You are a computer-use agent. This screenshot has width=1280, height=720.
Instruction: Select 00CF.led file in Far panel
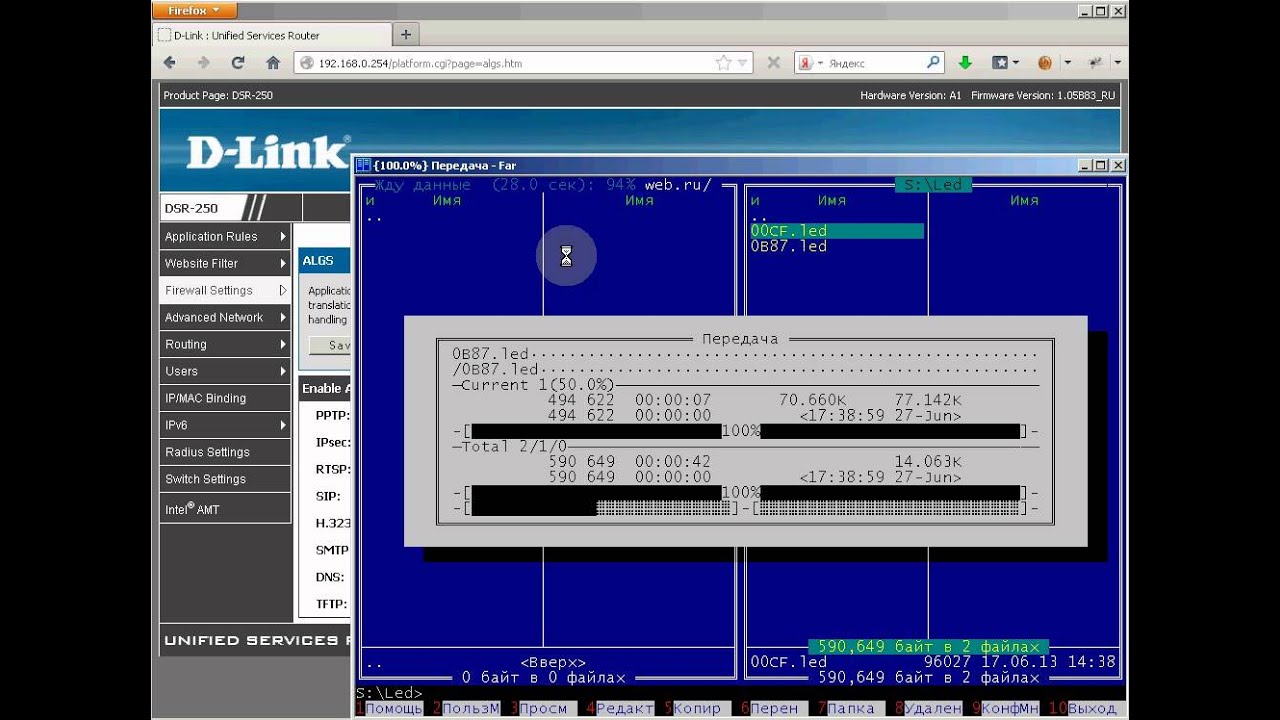pos(836,231)
